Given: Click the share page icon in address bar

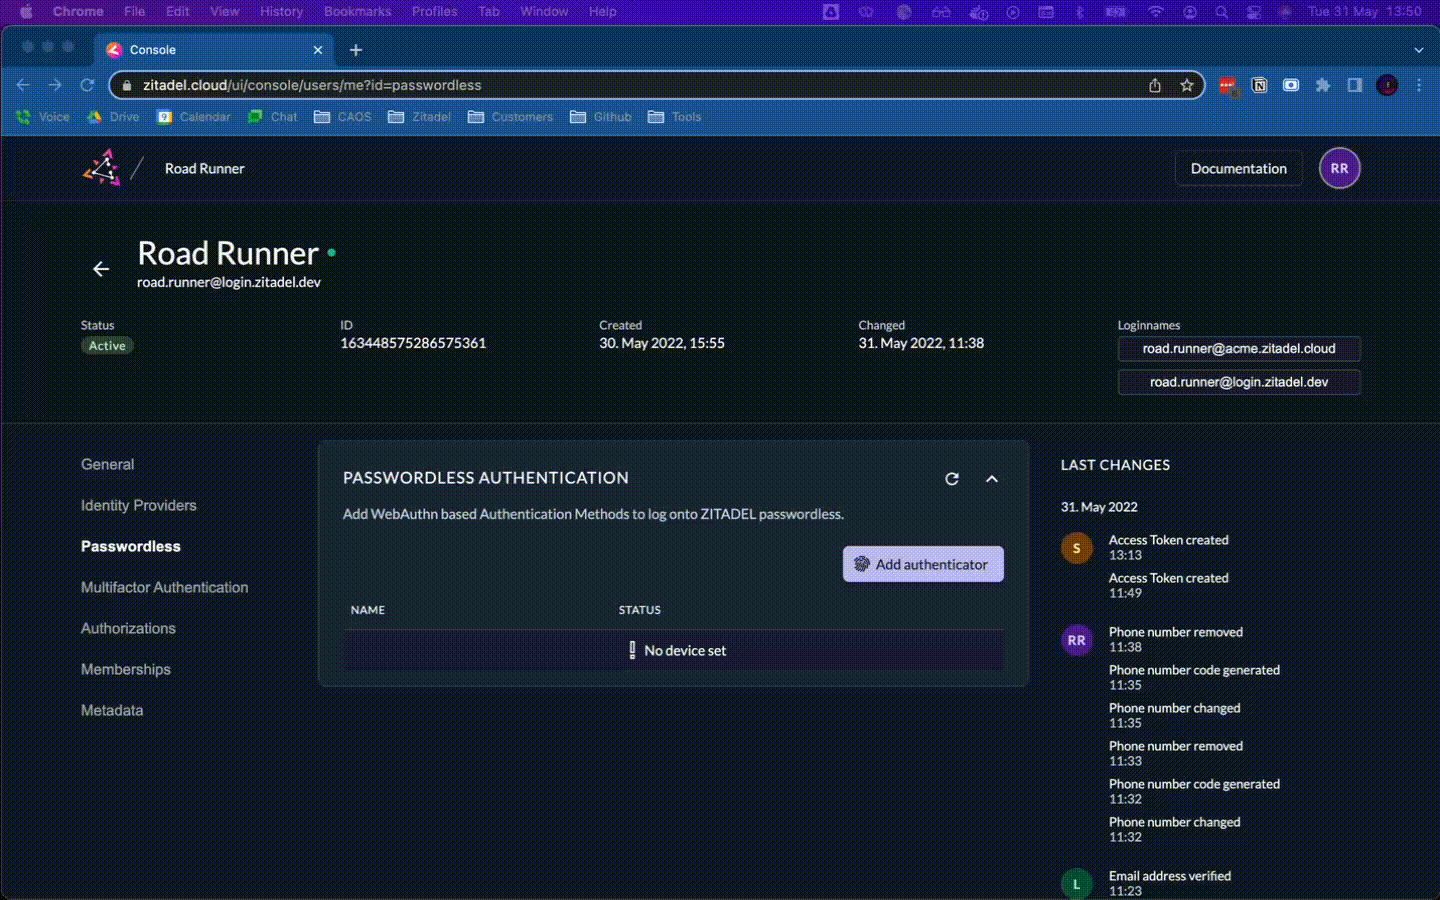Looking at the screenshot, I should [x=1155, y=85].
